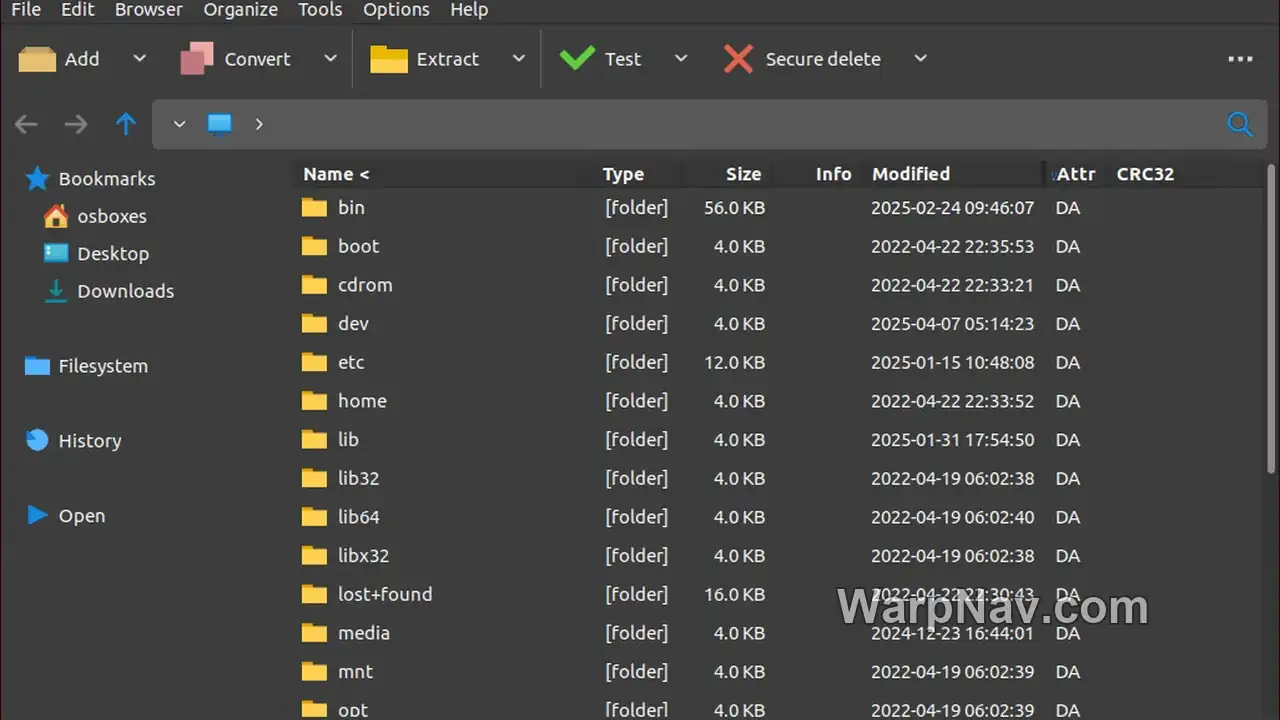The image size is (1280, 720).
Task: Click the Extract folder icon
Action: [389, 59]
